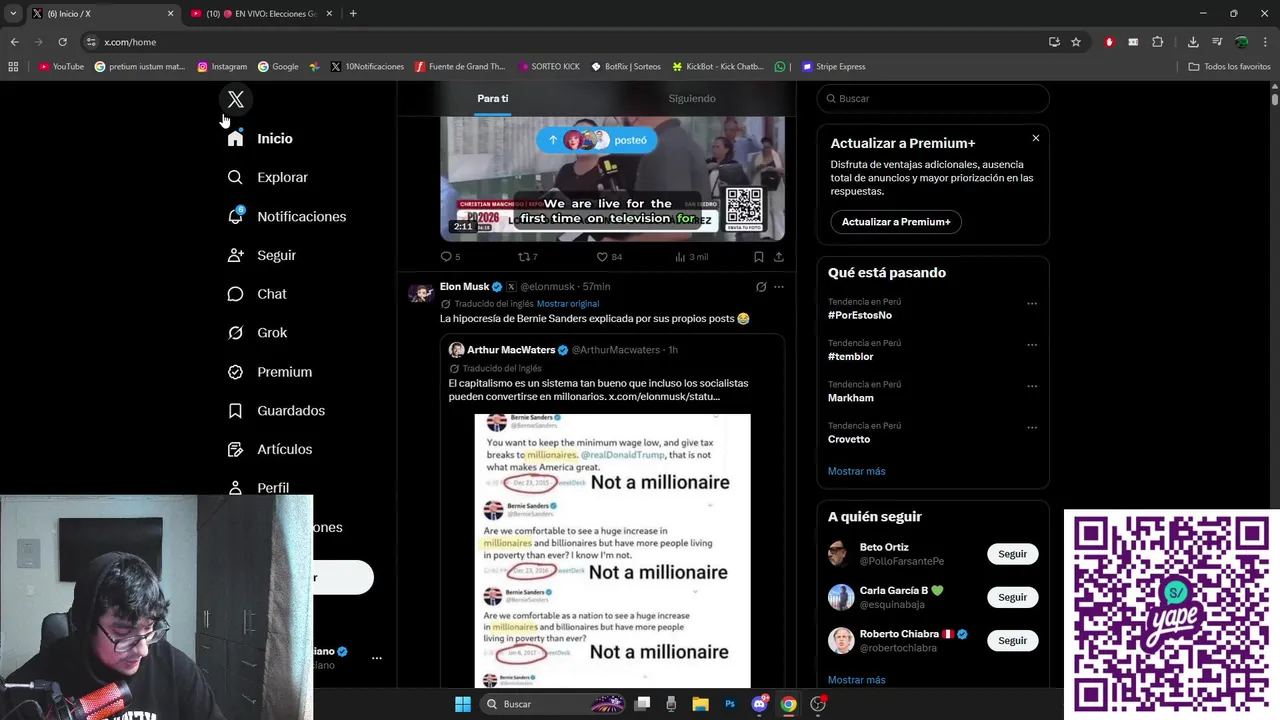Open the Chrome tab search dropdown
1280x720 pixels.
click(x=13, y=14)
